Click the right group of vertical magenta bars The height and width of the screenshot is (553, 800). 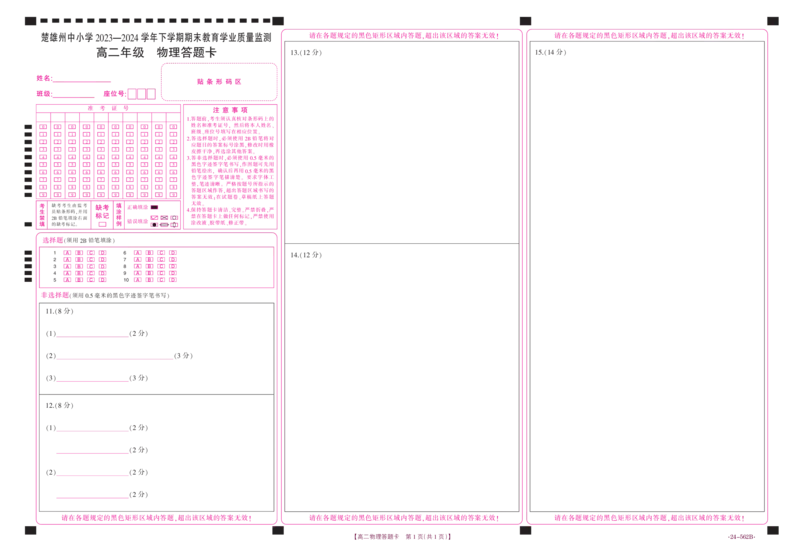click(155, 267)
